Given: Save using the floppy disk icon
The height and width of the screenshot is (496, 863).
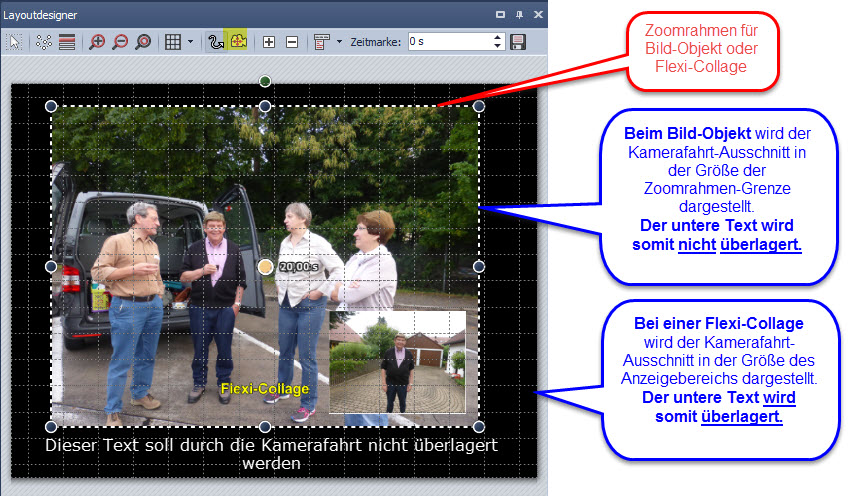Looking at the screenshot, I should (518, 42).
